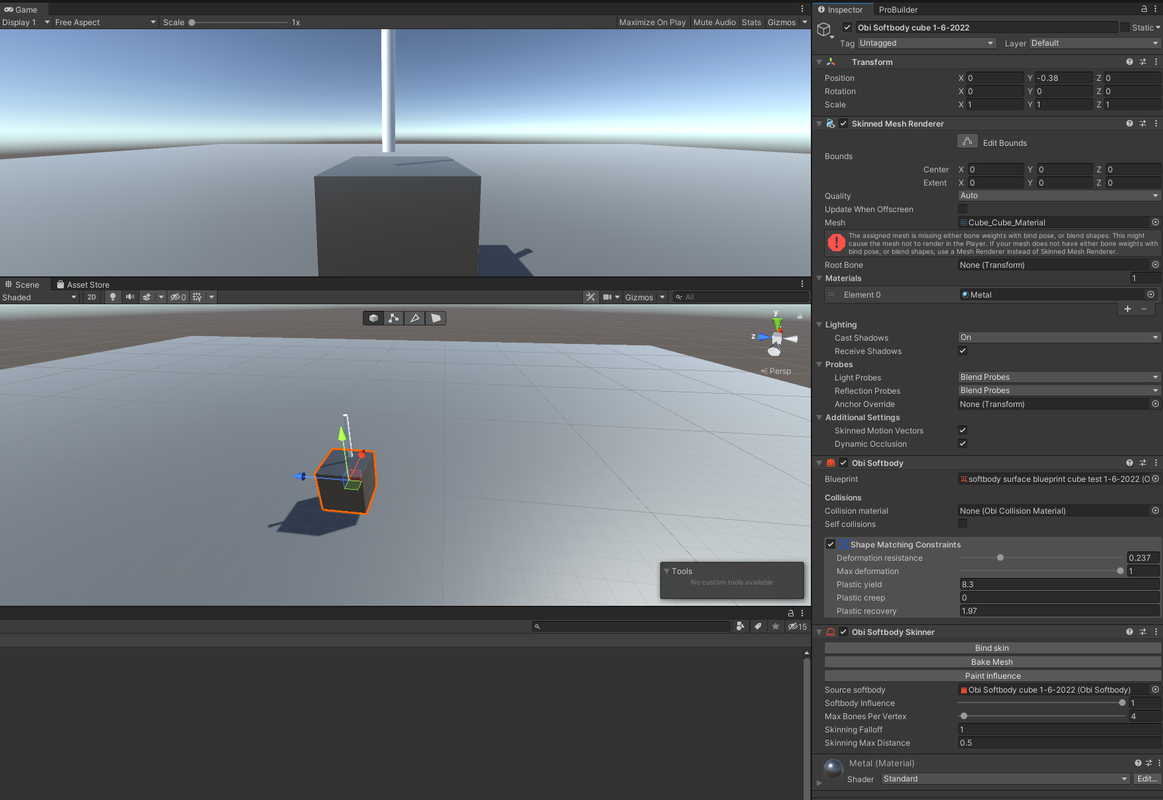Toggle scene effects (skybox, fog) icon
The width and height of the screenshot is (1163, 800).
tap(147, 297)
